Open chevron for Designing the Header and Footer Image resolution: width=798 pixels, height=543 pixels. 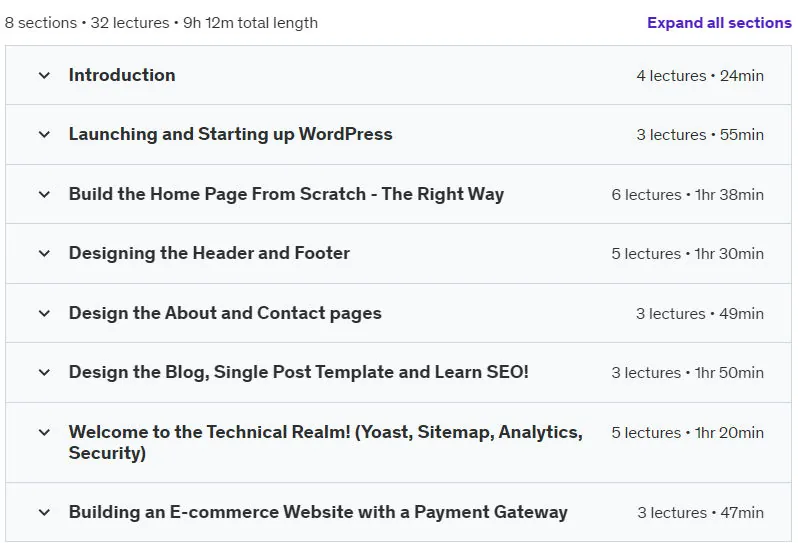pos(44,253)
